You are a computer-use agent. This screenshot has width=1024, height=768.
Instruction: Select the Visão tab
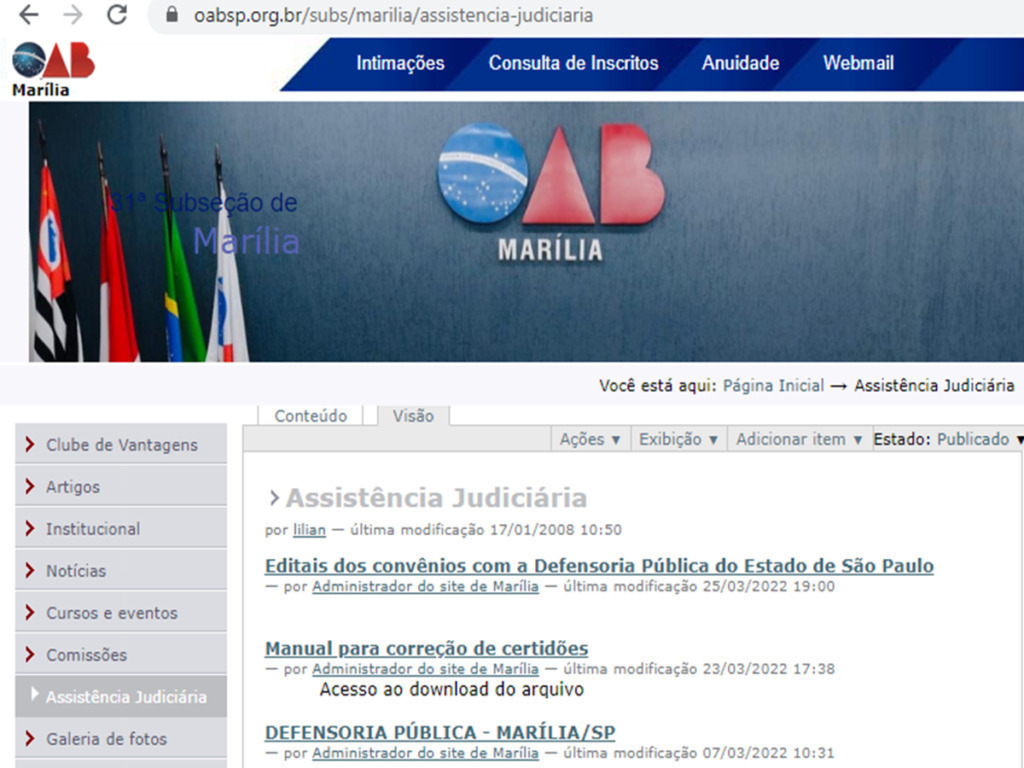413,415
